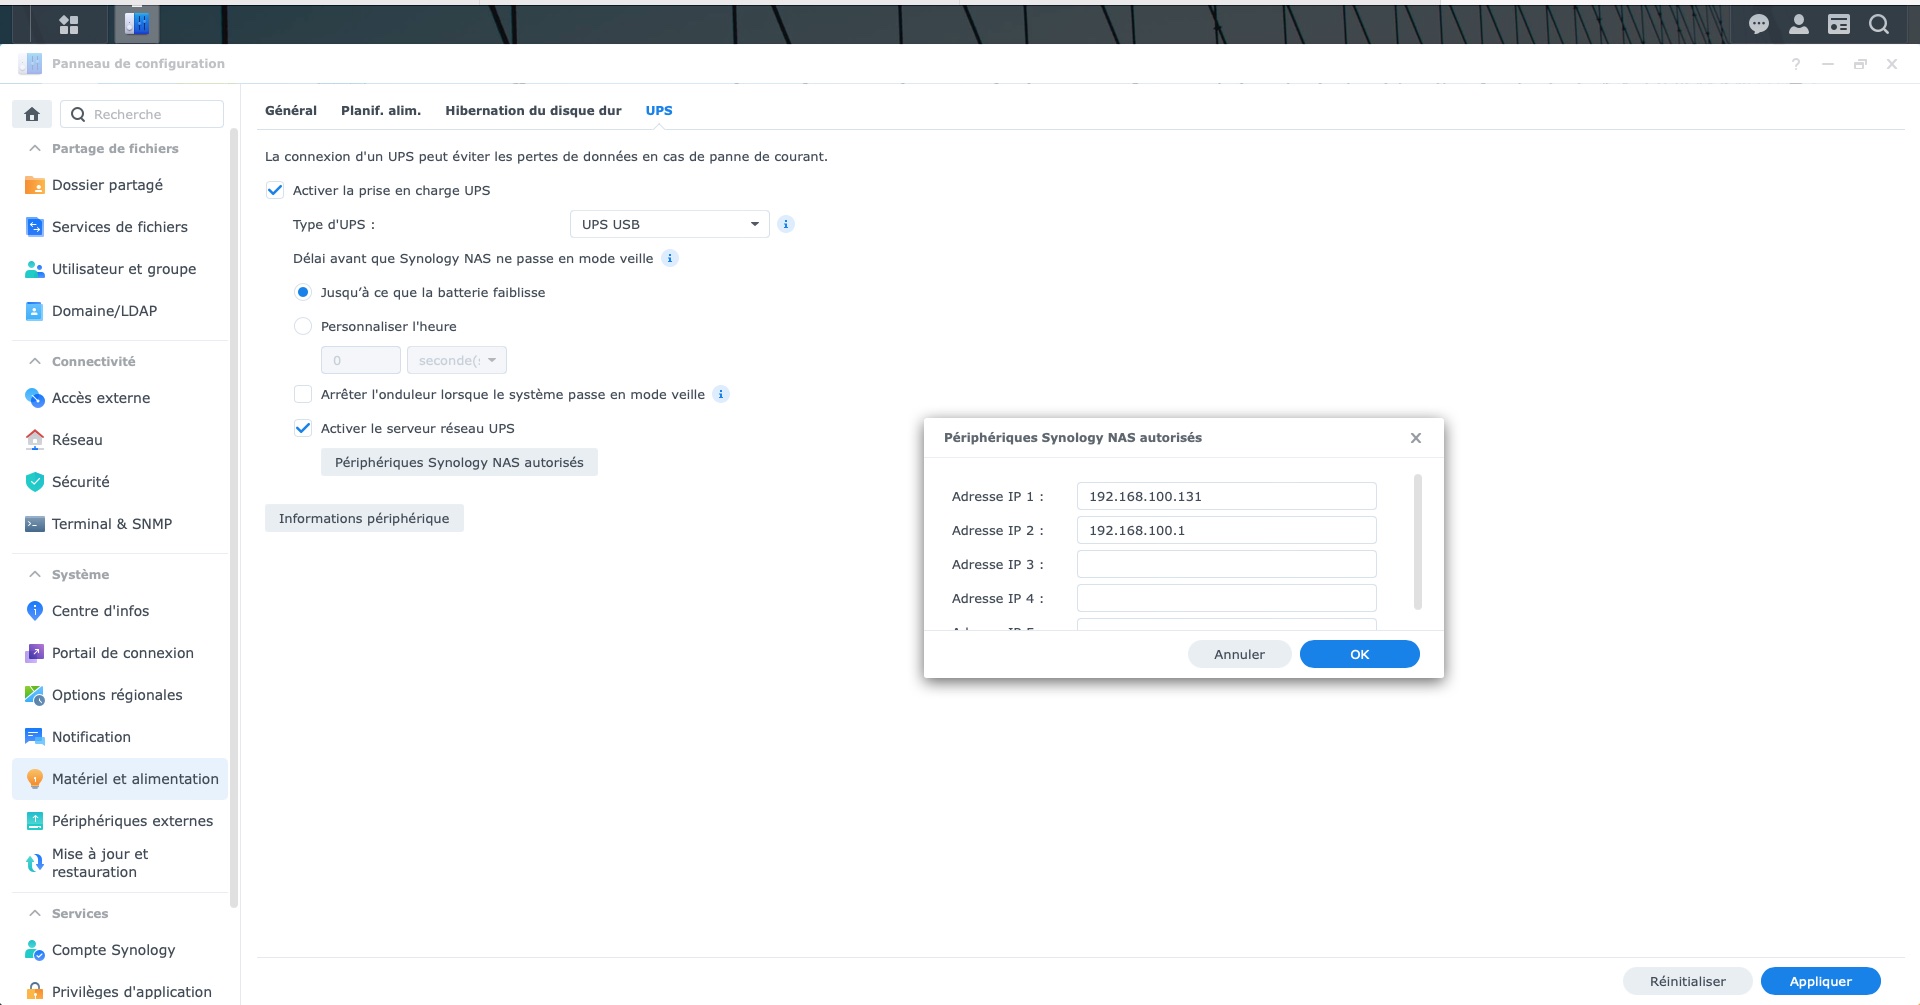Switch to the Planif. alim. tab
1920x1005 pixels.
click(381, 110)
